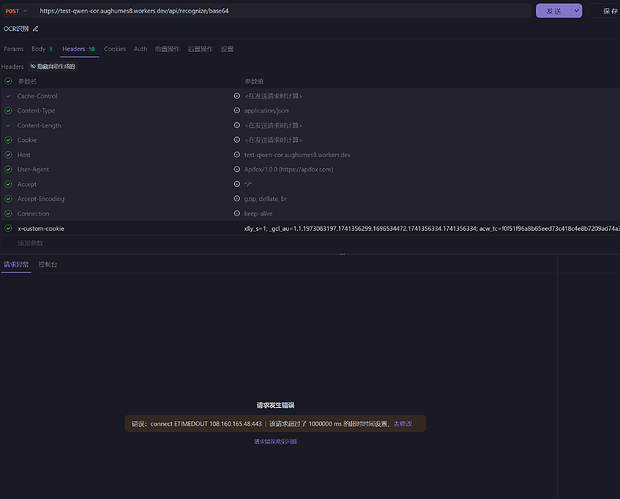Select the 请求异常 response tab
Screen dimensions: 620x499
(x=16, y=265)
